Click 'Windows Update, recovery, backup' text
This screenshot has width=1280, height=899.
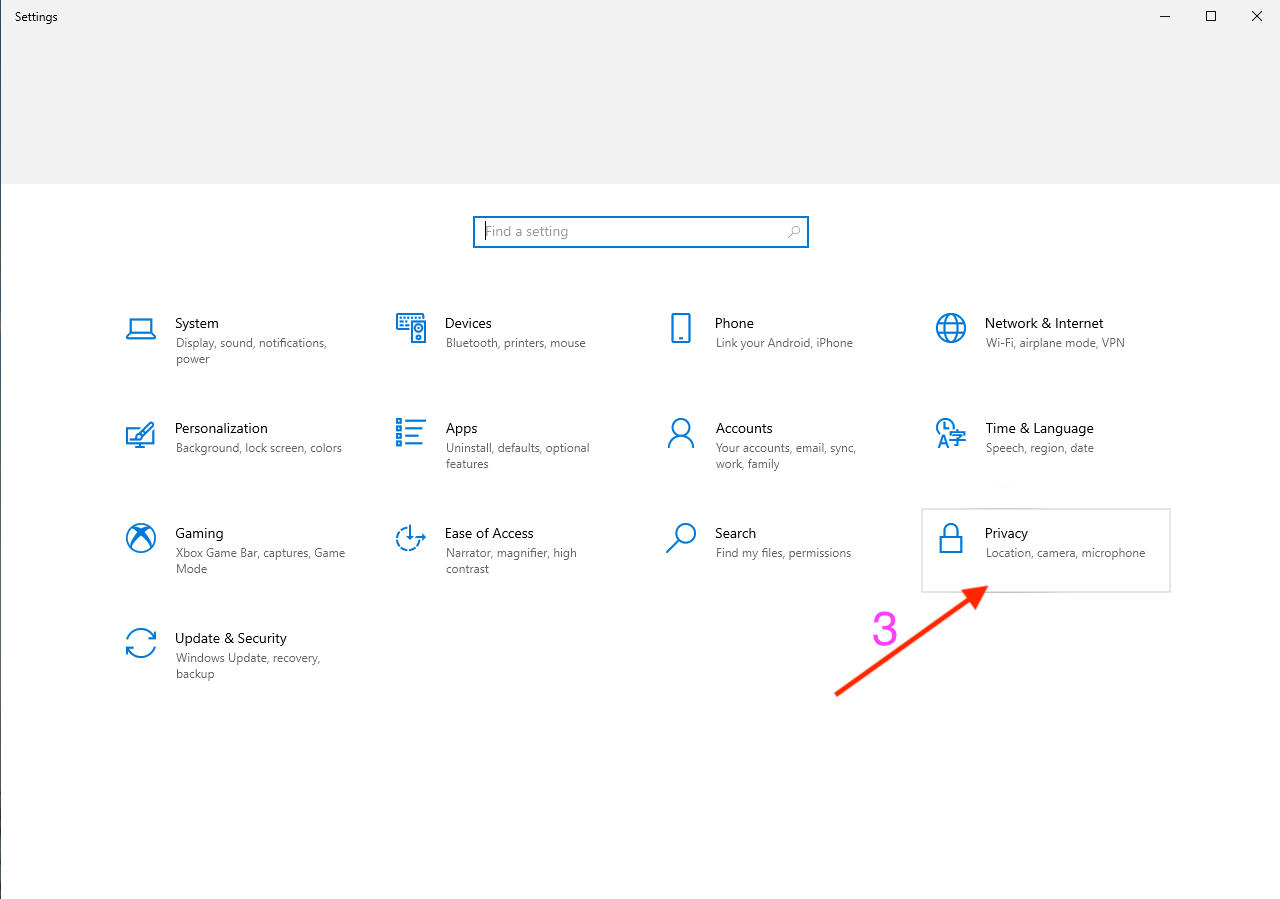tap(247, 666)
